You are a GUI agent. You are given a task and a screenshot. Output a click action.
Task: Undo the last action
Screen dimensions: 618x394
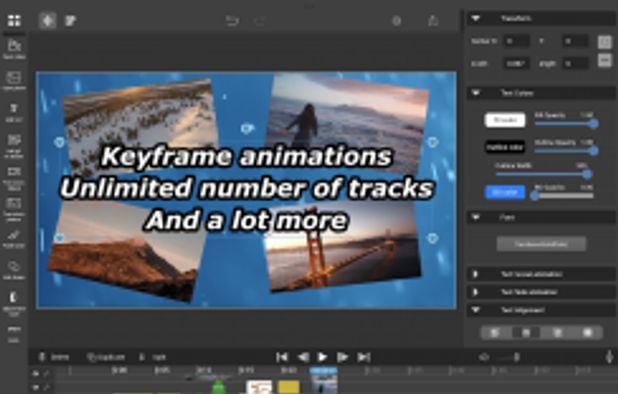tap(232, 20)
